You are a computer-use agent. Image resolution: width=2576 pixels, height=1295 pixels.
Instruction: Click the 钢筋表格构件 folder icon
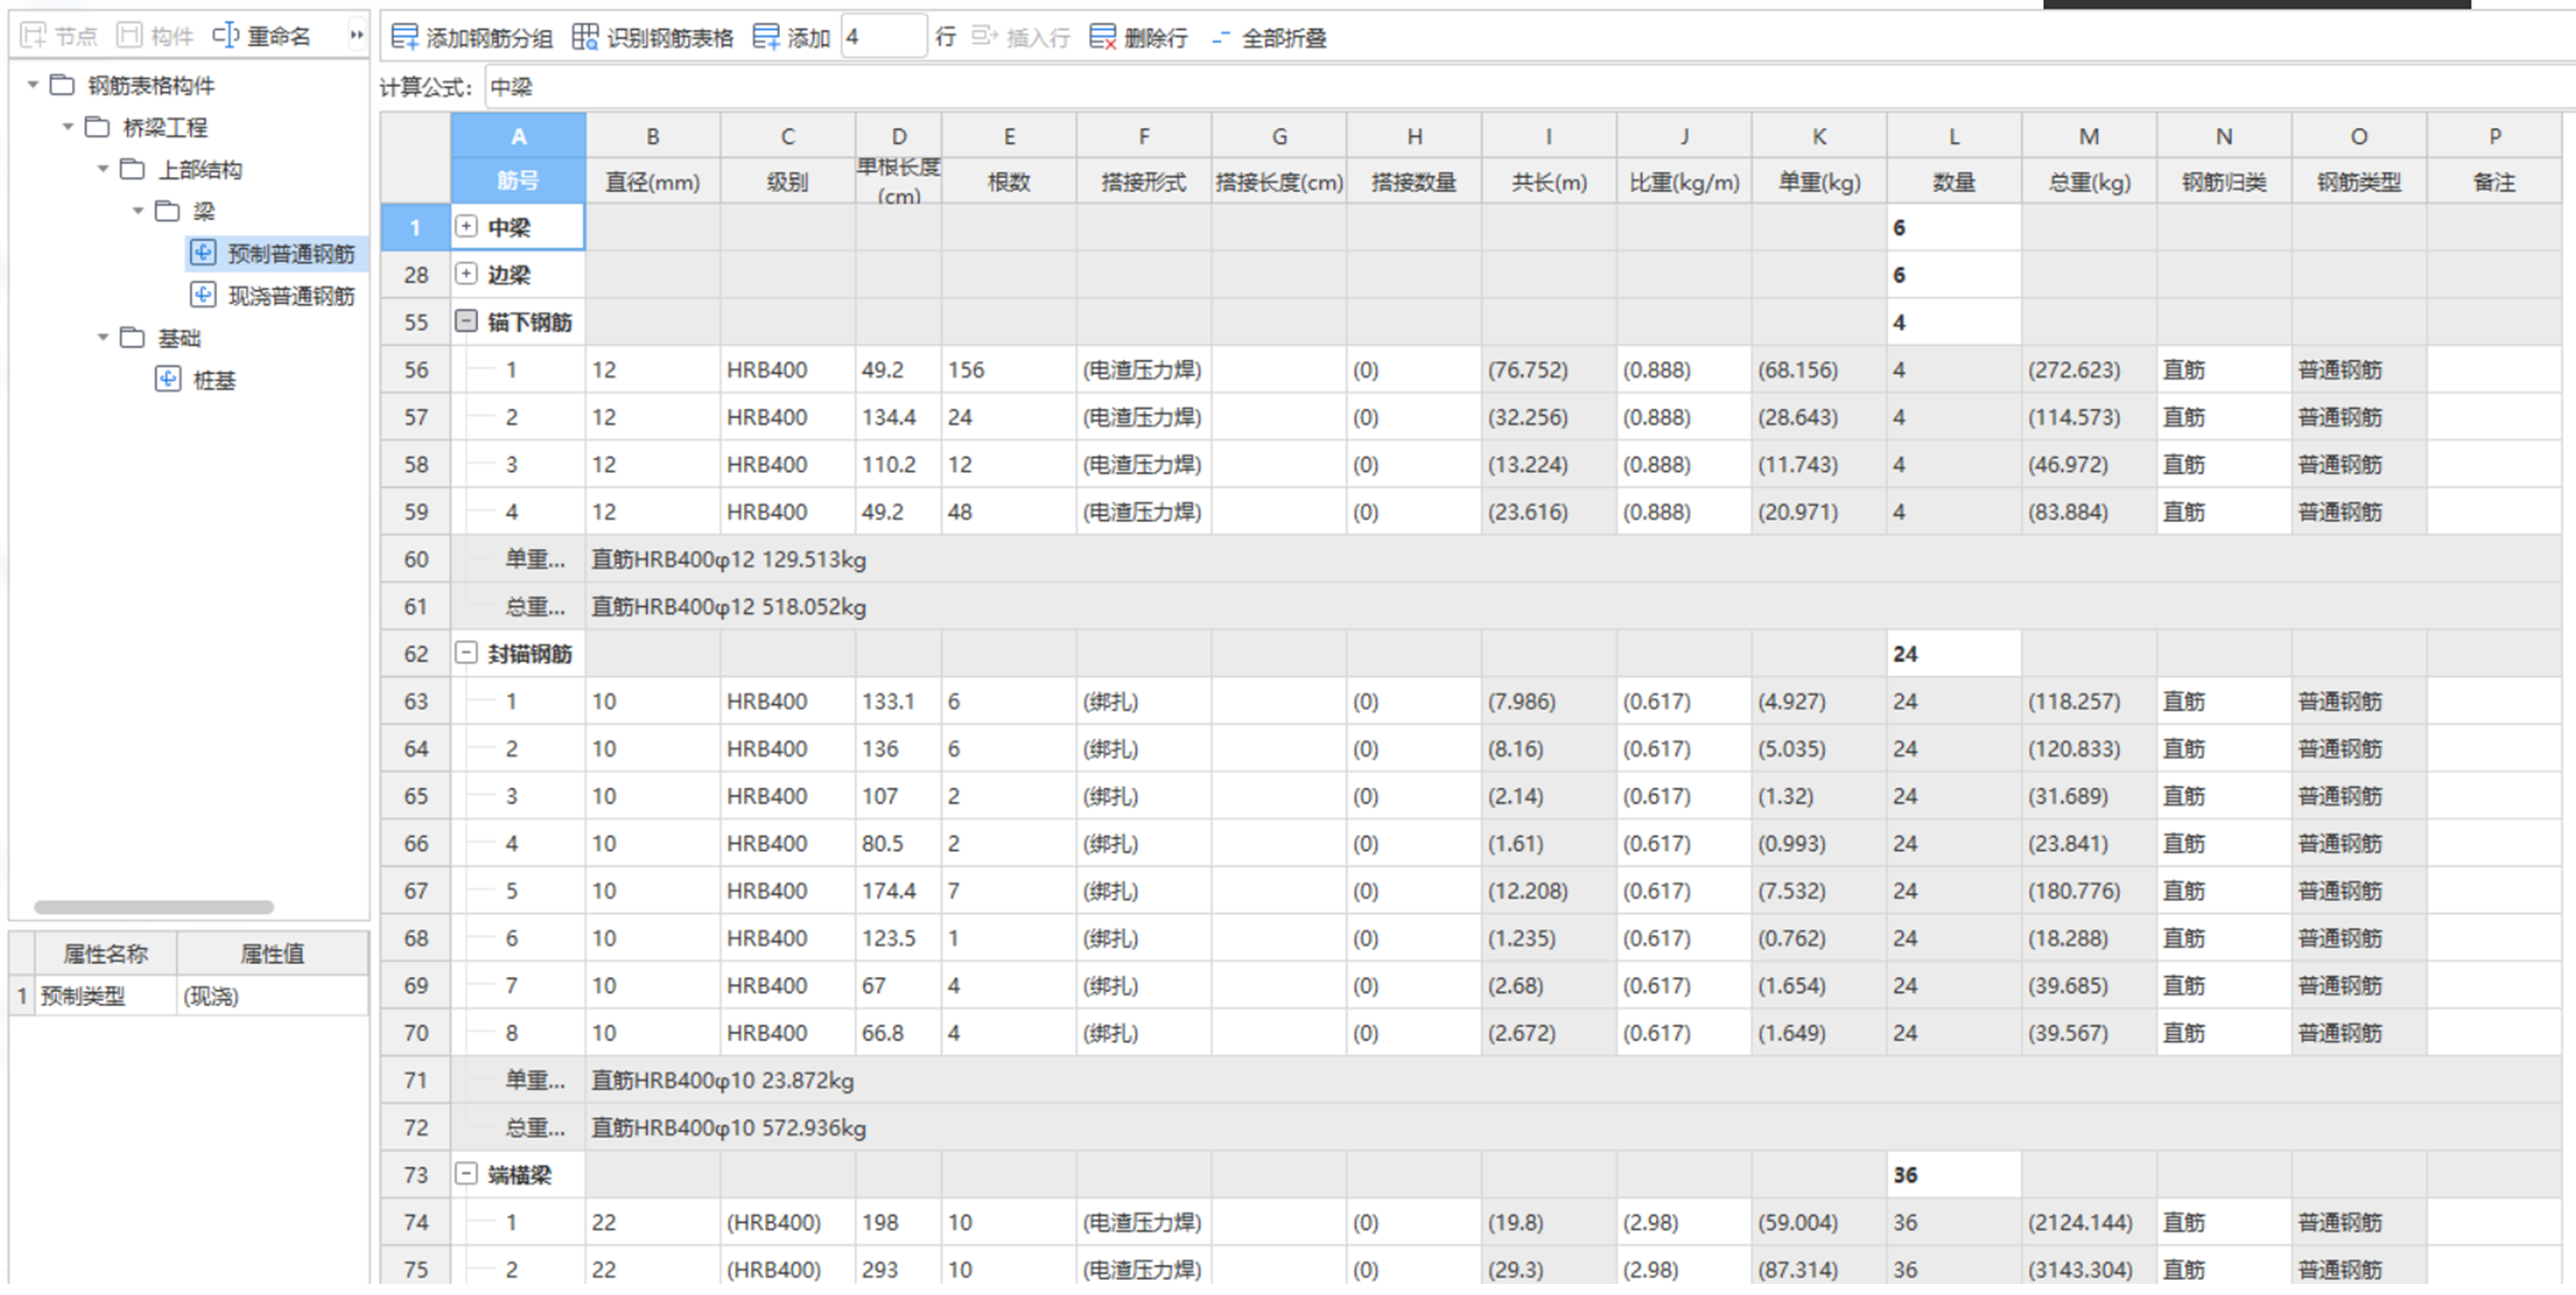click(x=62, y=84)
